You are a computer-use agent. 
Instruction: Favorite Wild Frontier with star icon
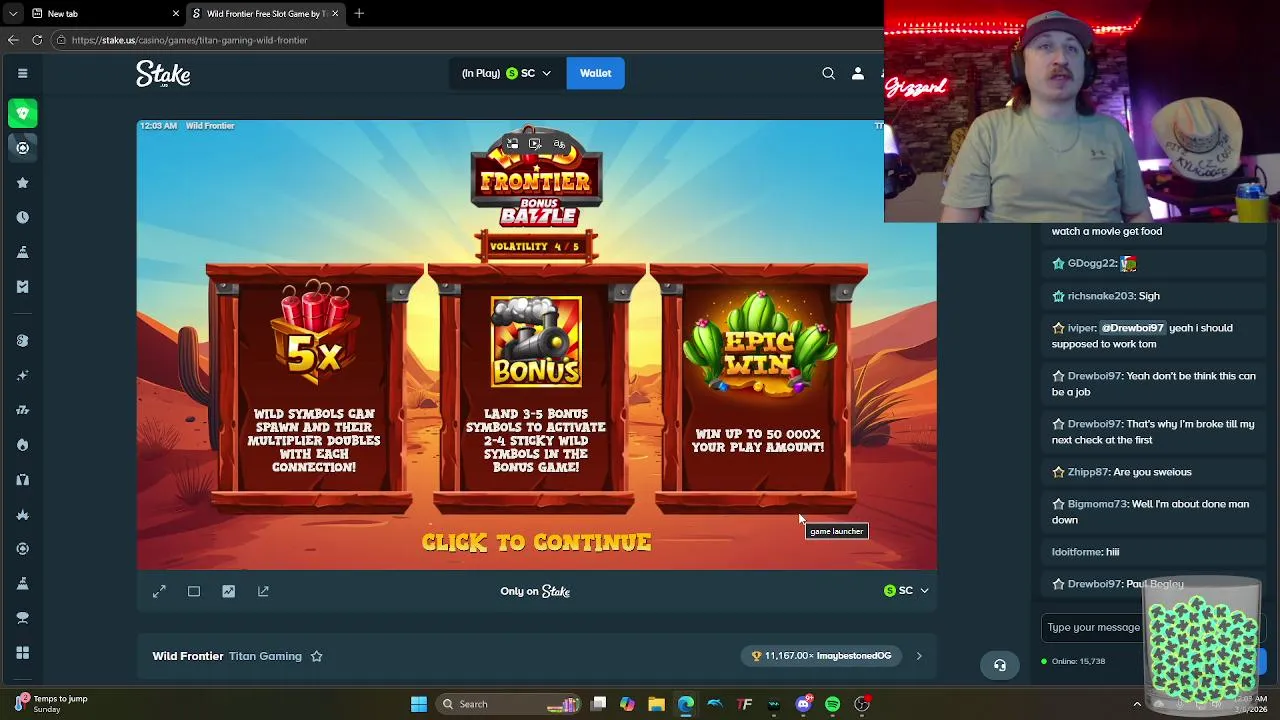(316, 656)
